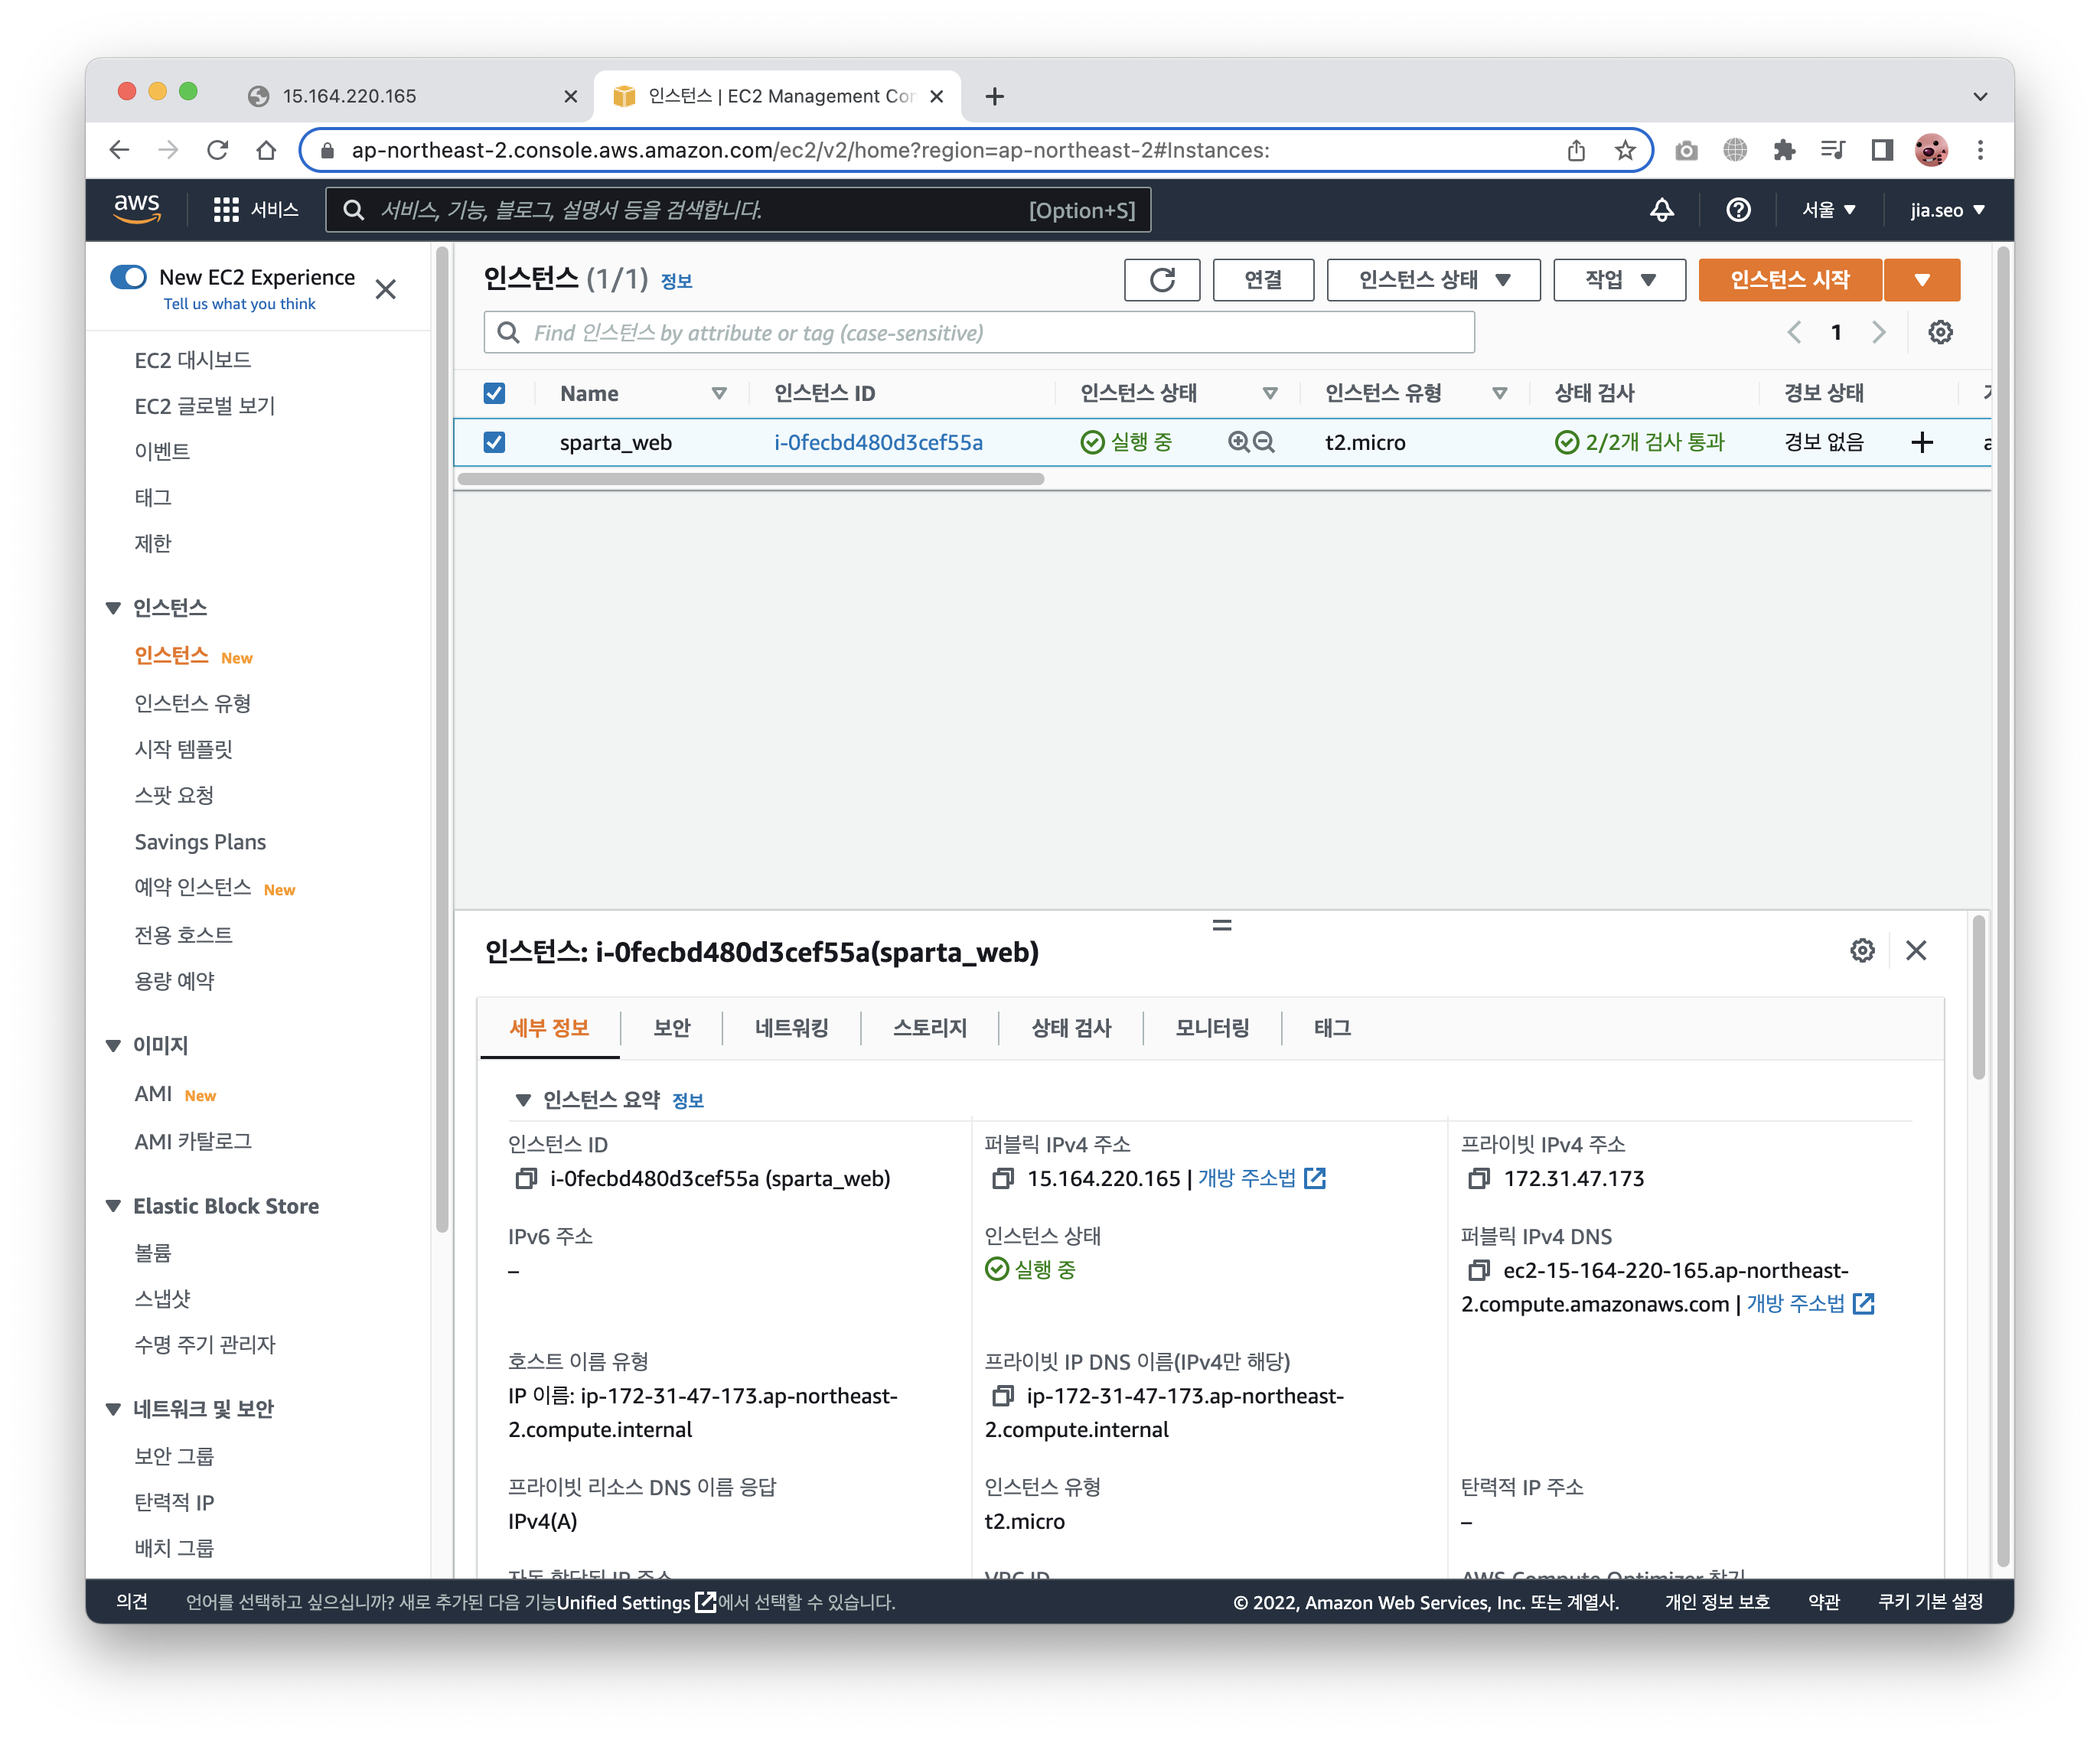Open the Seoul region selector
The image size is (2100, 1737).
coord(1828,210)
